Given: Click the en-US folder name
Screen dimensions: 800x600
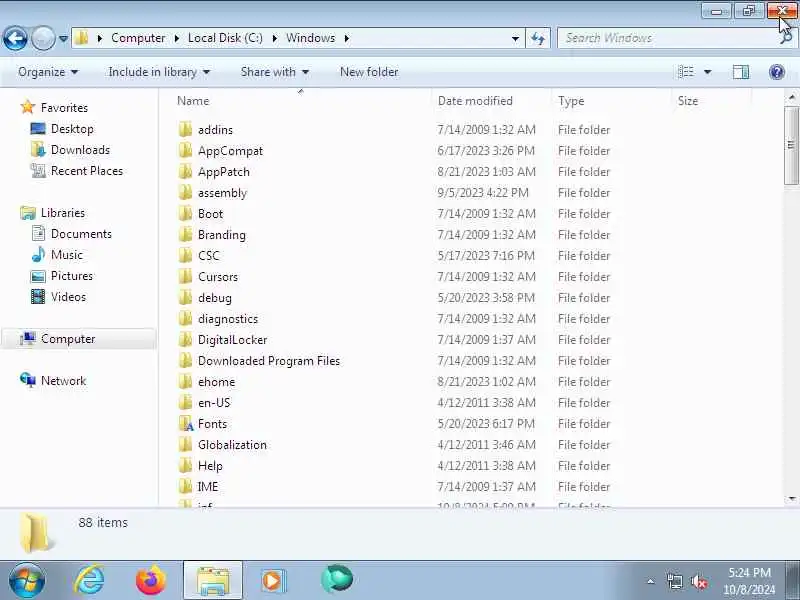Looking at the screenshot, I should click(x=214, y=403).
